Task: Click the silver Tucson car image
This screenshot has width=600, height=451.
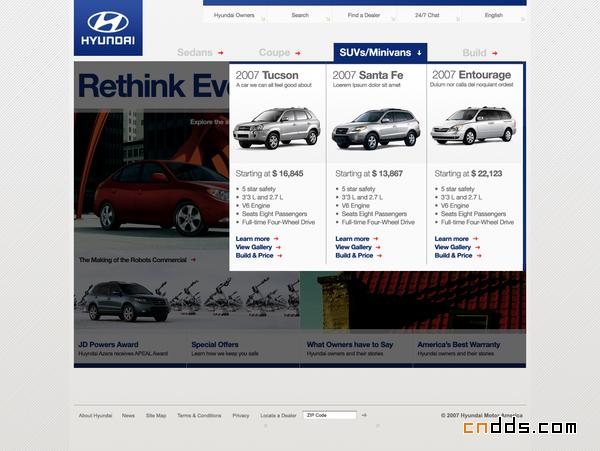Action: [x=277, y=128]
